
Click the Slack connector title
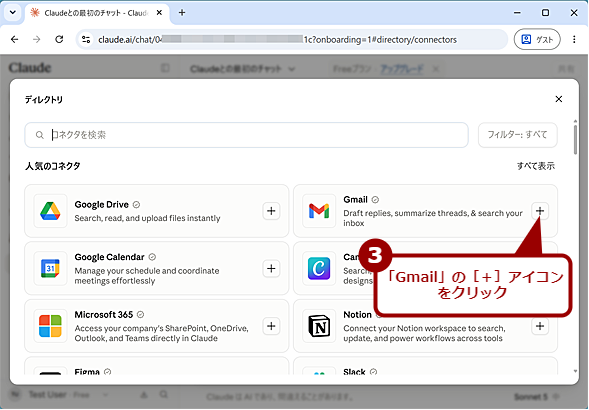[x=354, y=372]
